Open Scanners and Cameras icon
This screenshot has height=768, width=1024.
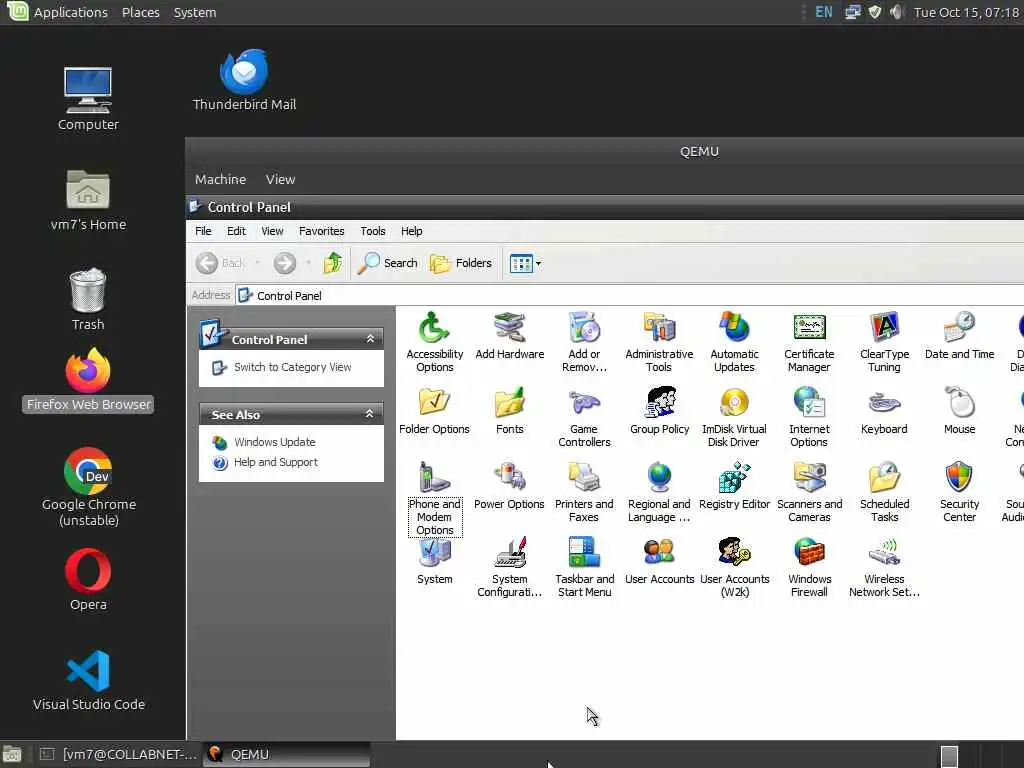(x=809, y=492)
